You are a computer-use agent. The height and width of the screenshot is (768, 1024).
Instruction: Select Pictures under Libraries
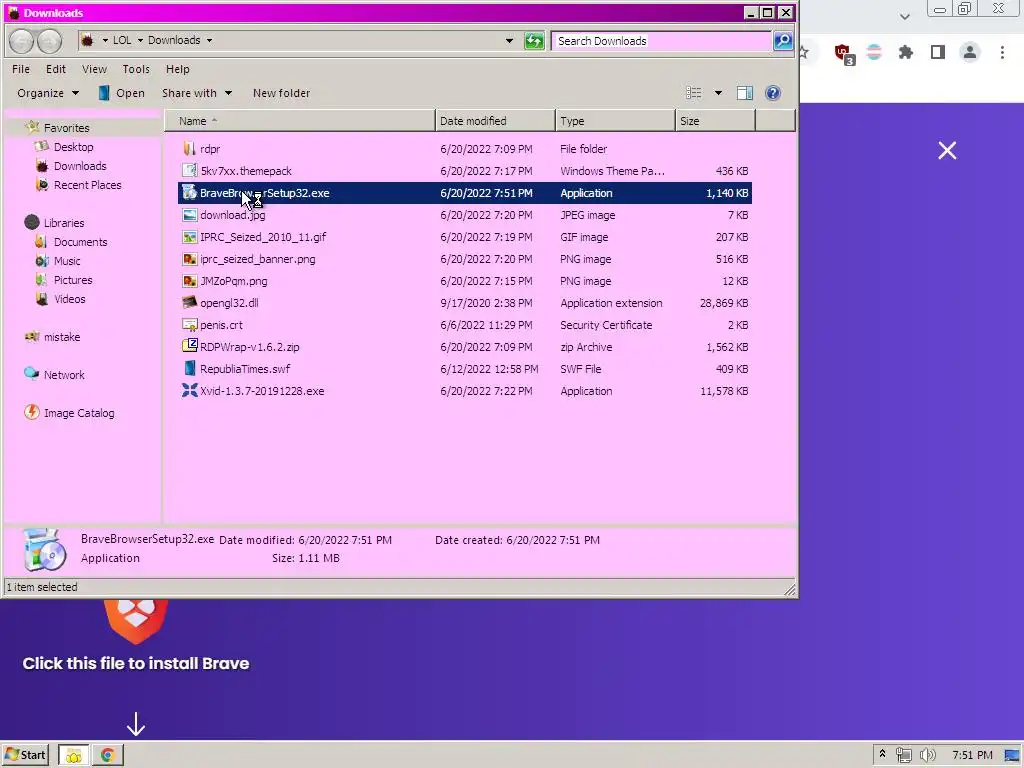click(72, 280)
